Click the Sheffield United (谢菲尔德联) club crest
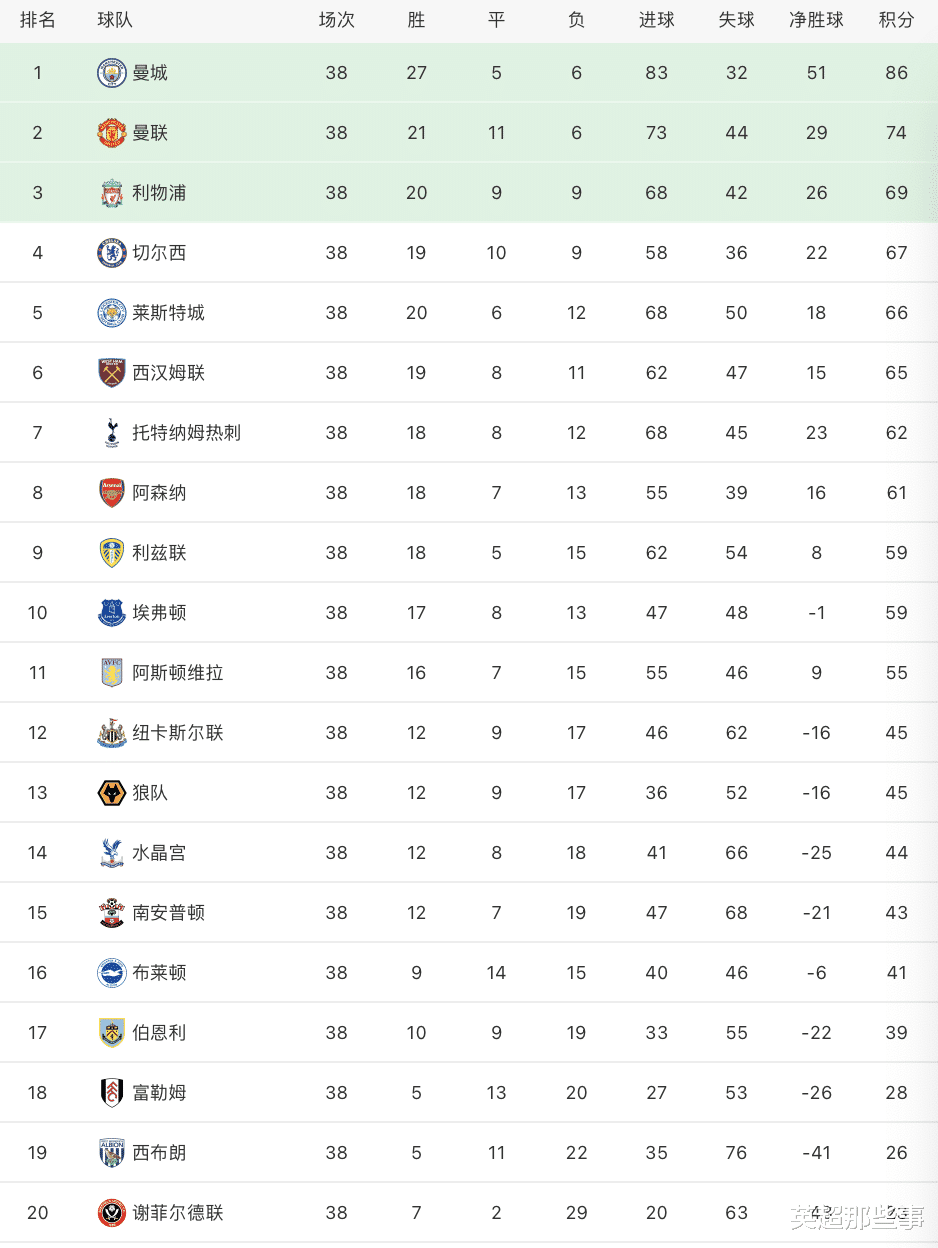Image resolution: width=938 pixels, height=1248 pixels. click(x=112, y=1213)
